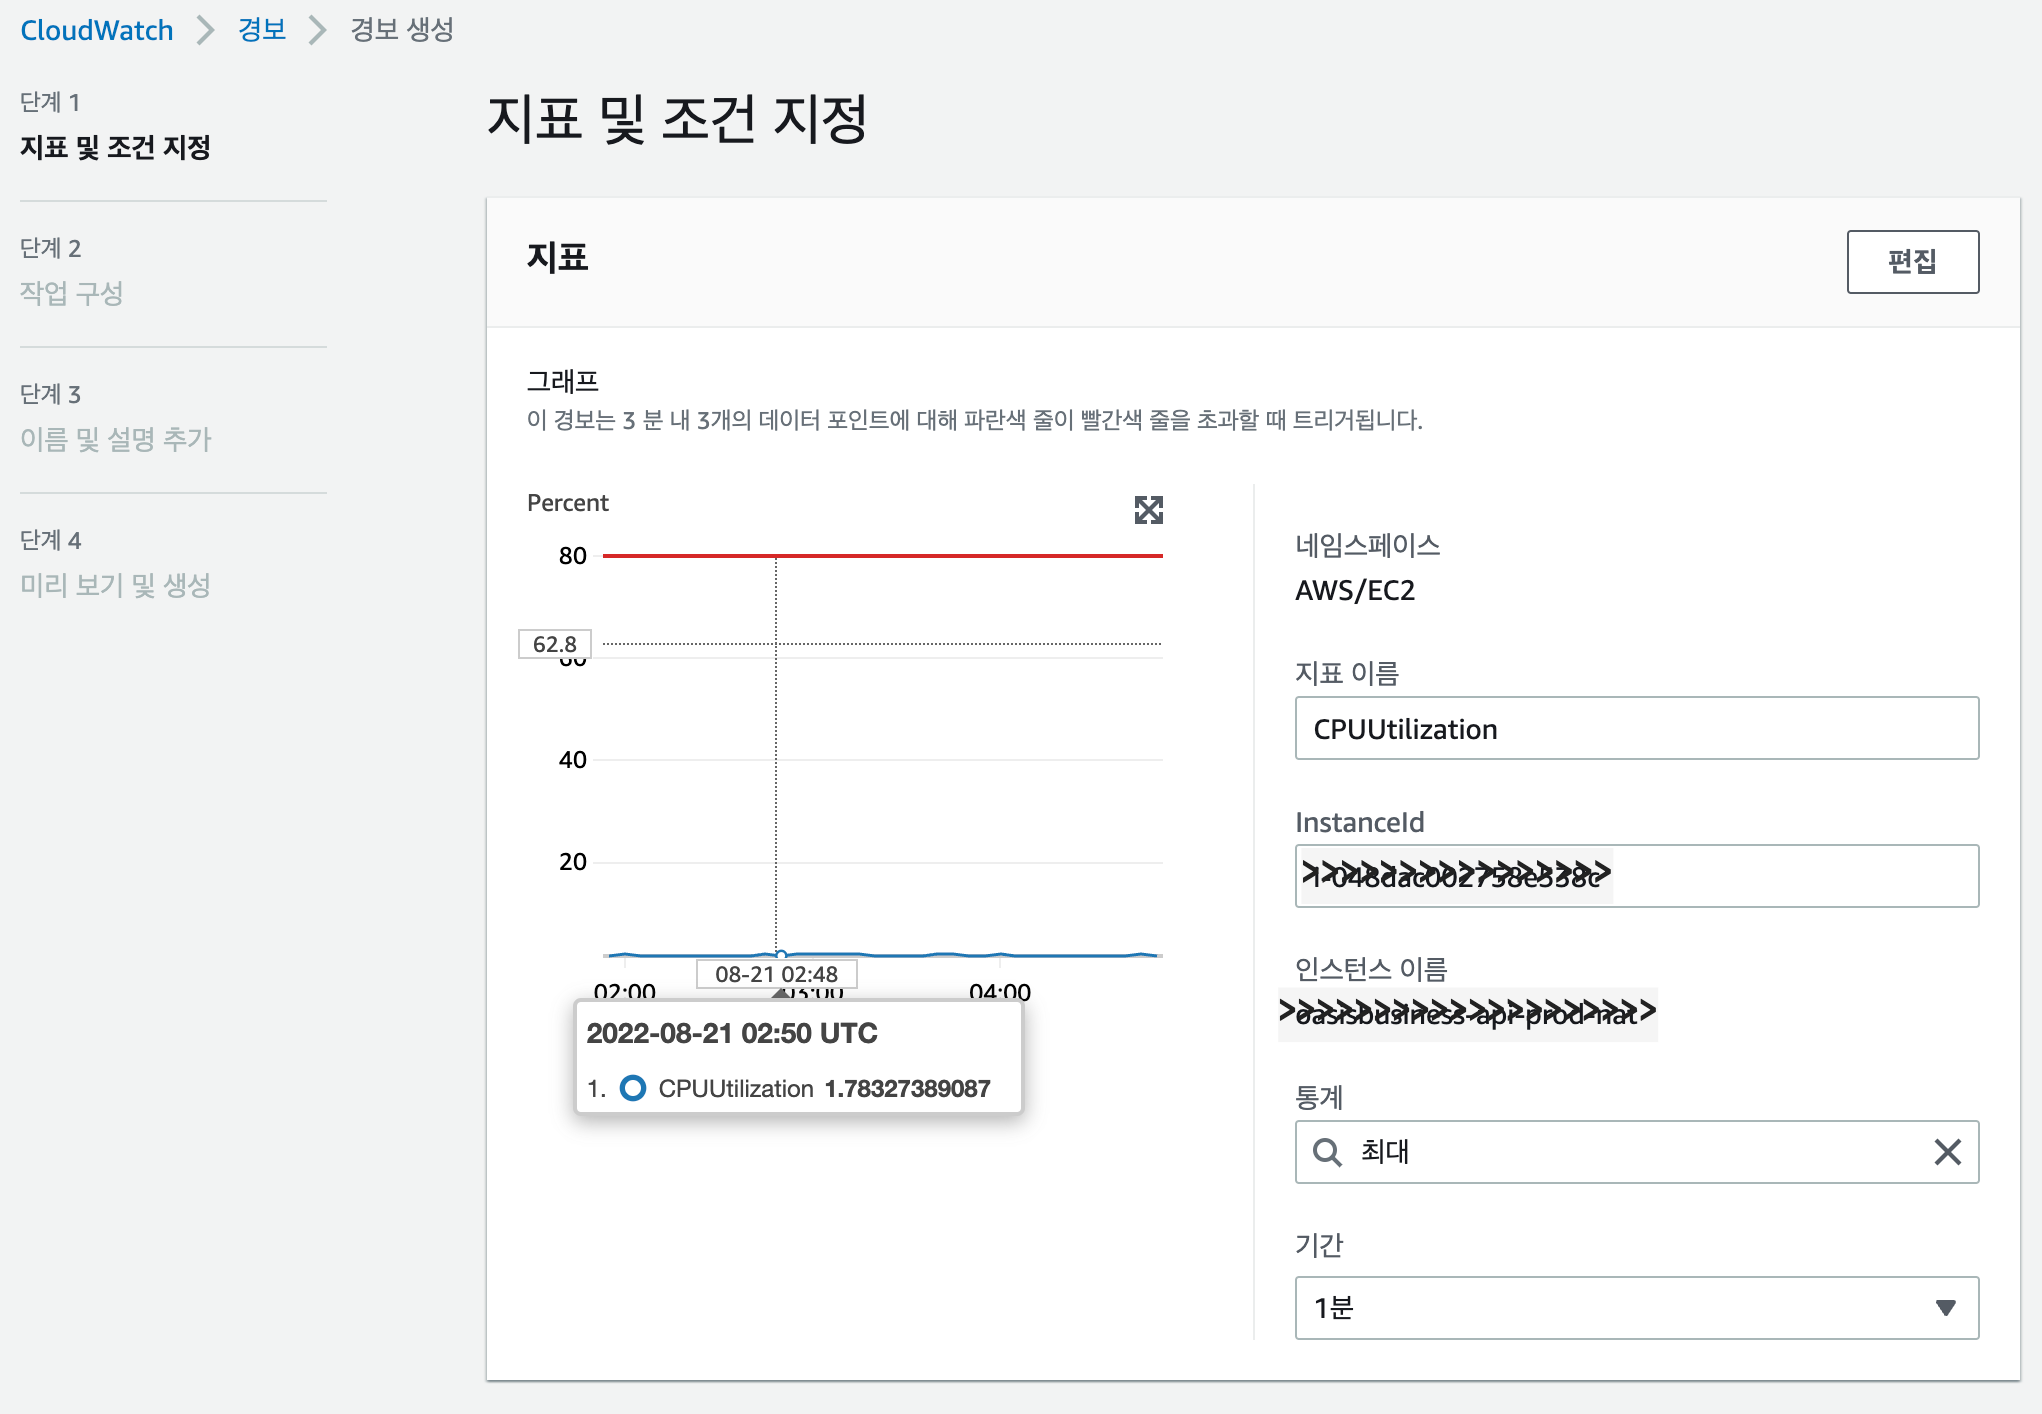This screenshot has height=1414, width=2042.
Task: Click the search magnifier in the 통계 field
Action: tap(1326, 1152)
